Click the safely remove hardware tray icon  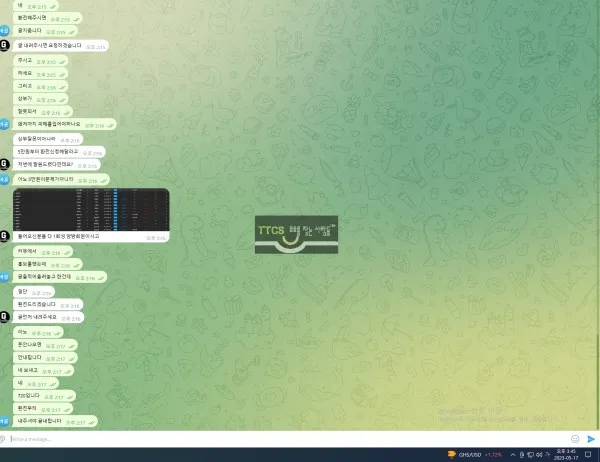click(x=522, y=455)
